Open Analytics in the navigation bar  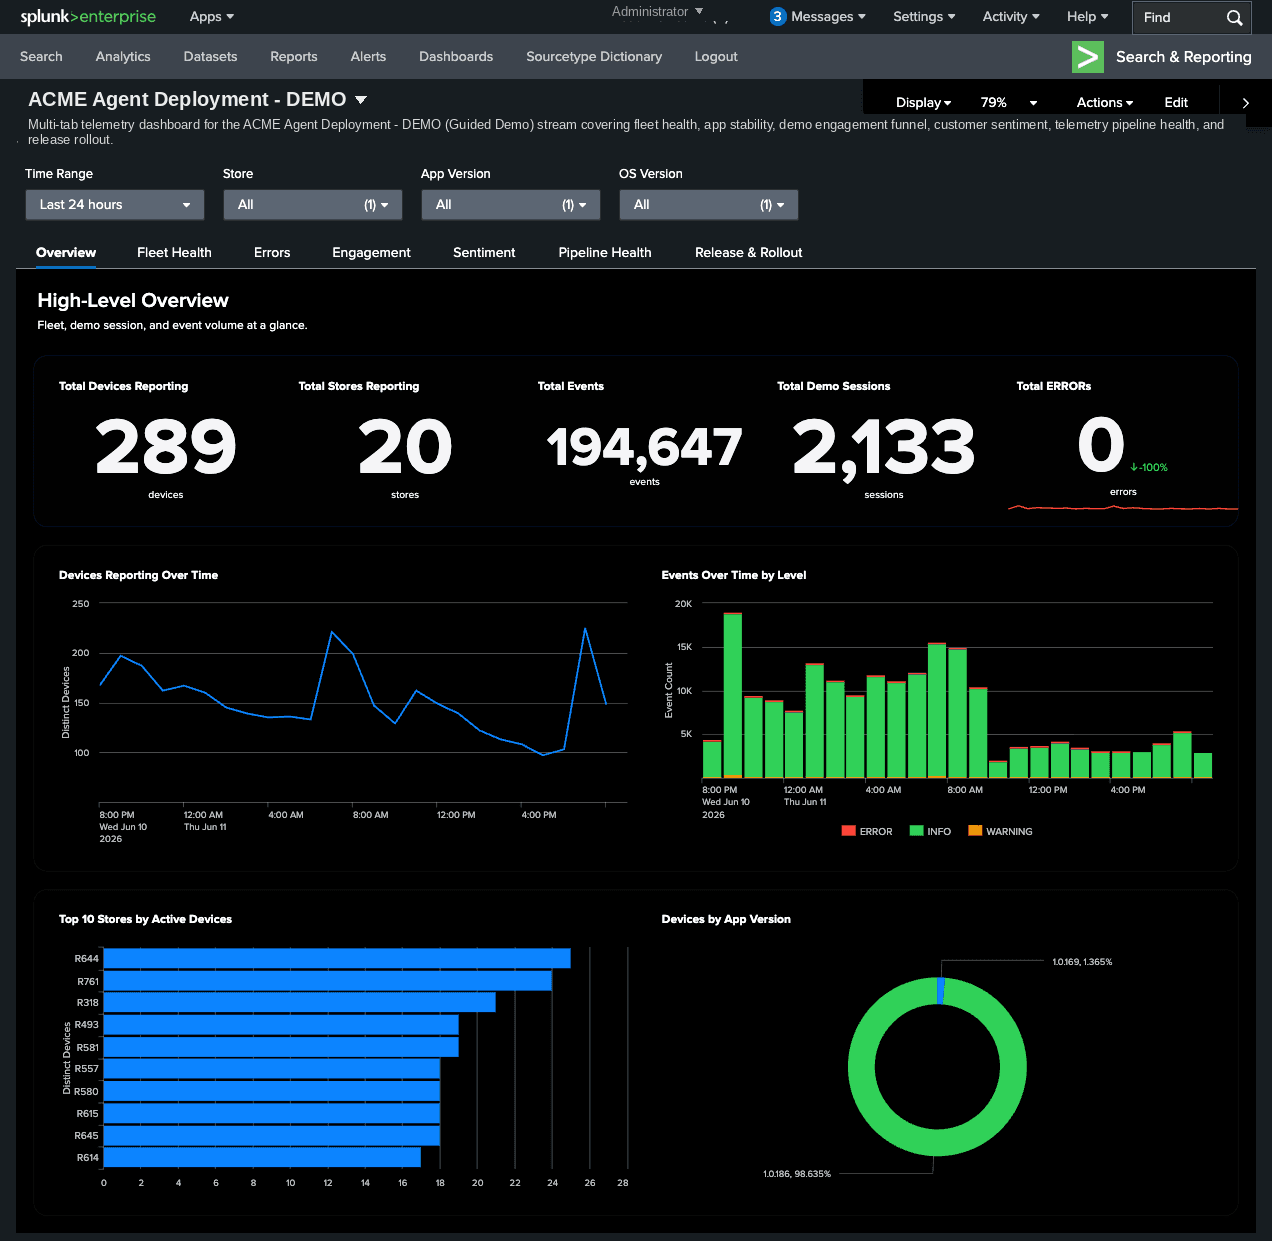(x=123, y=57)
